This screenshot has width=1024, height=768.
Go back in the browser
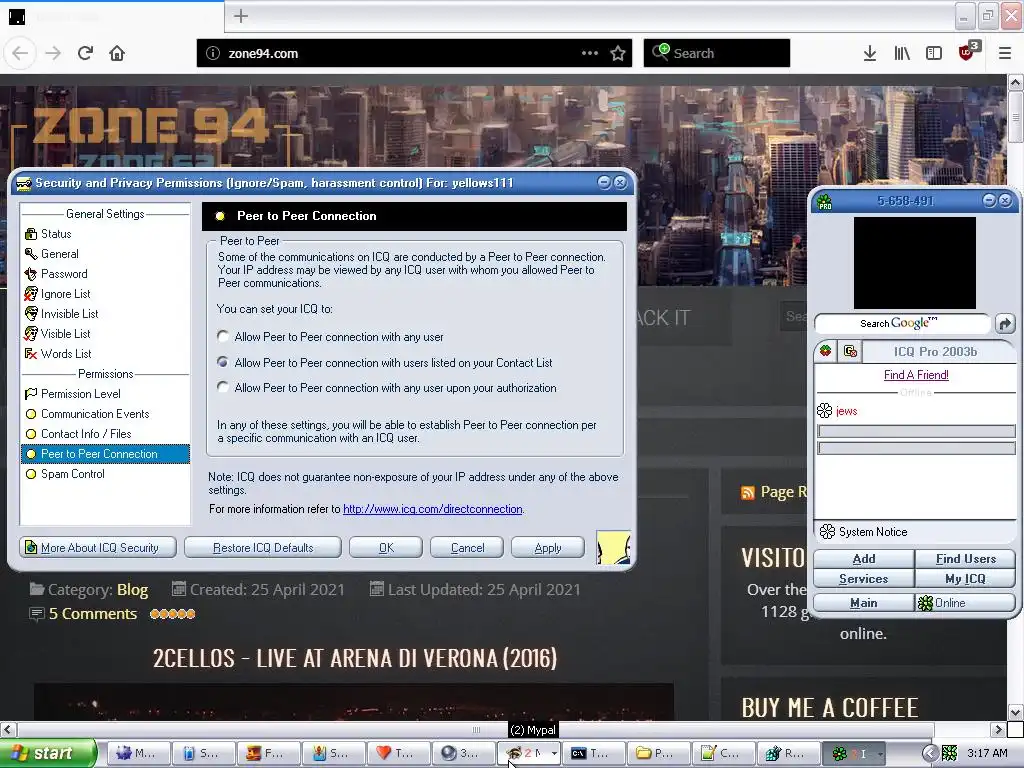[x=20, y=53]
